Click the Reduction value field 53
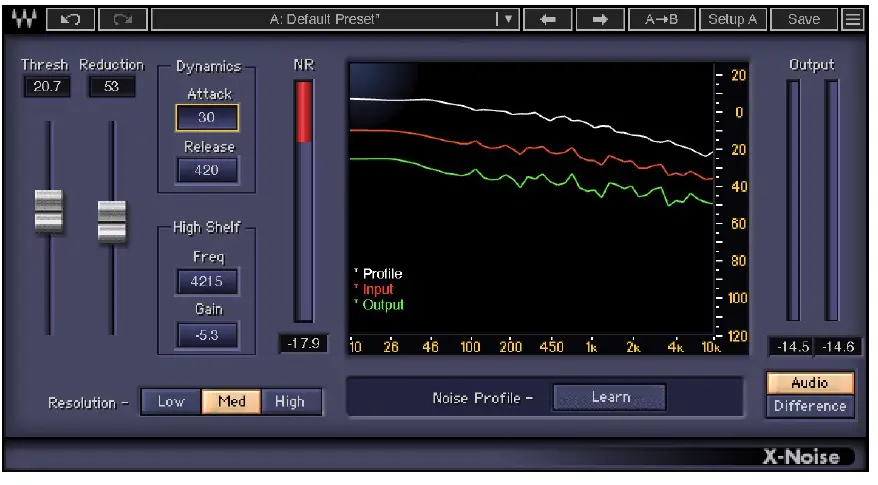 tap(111, 86)
